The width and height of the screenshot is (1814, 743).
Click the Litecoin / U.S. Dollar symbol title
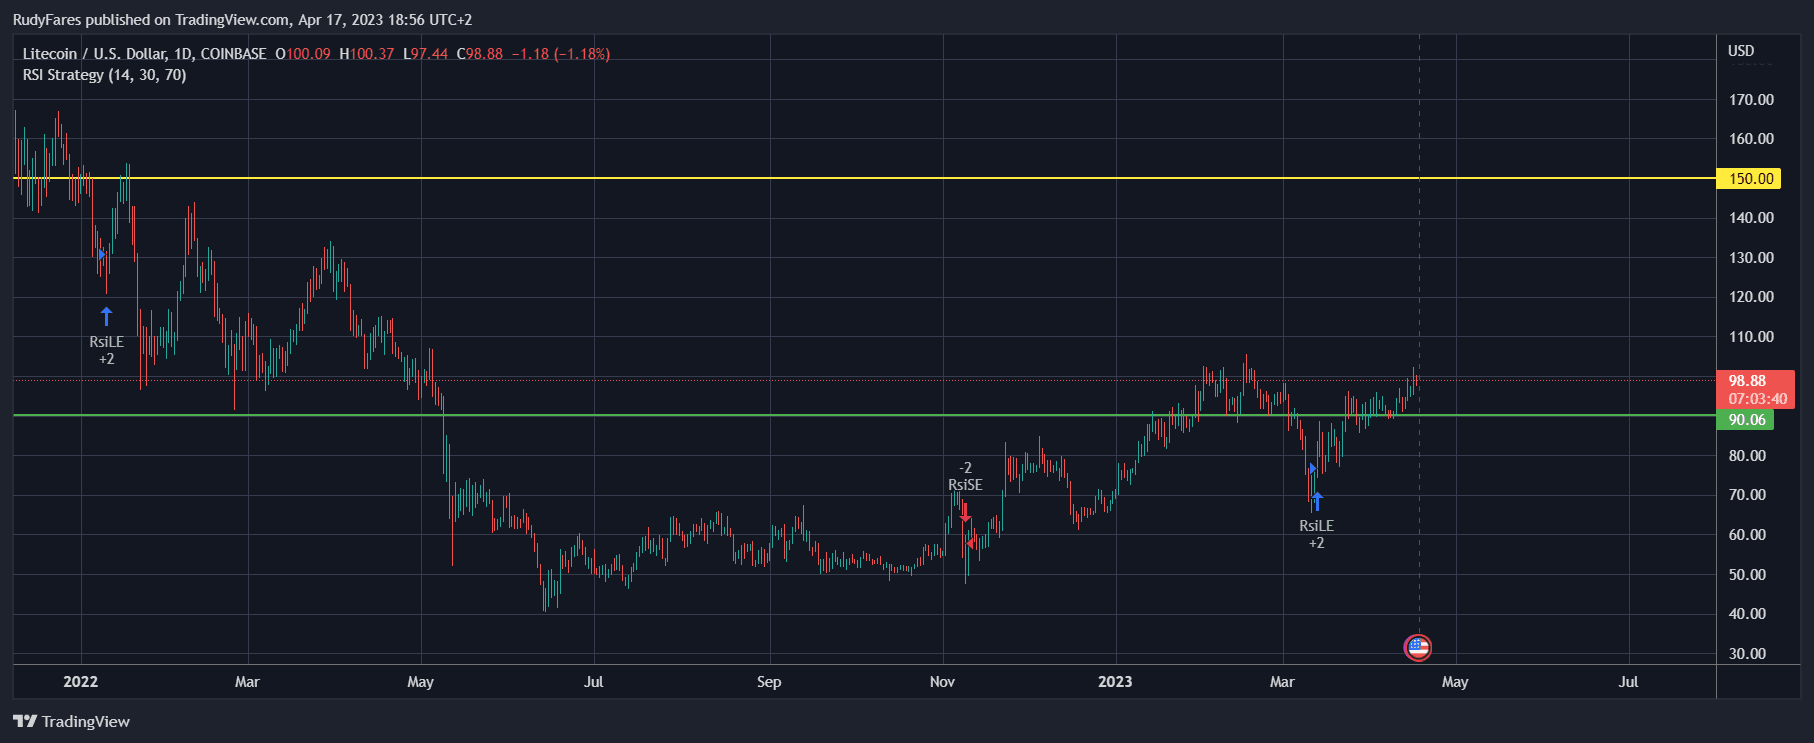tap(144, 54)
